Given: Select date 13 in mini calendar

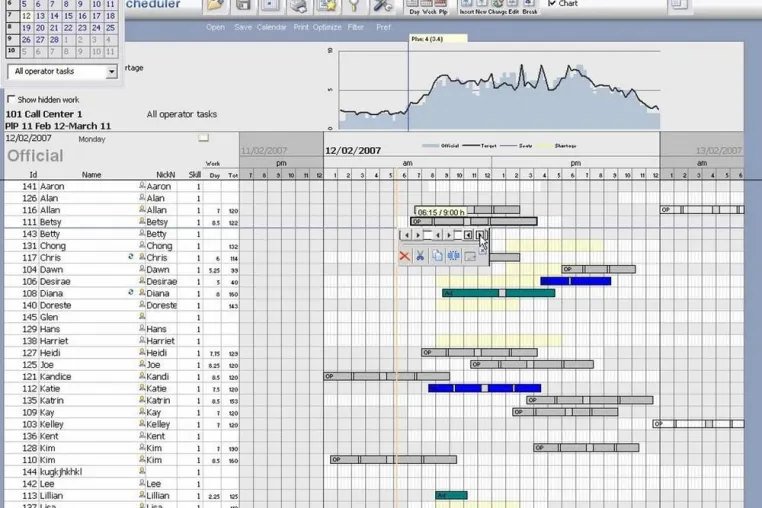Looking at the screenshot, I should coord(40,16).
